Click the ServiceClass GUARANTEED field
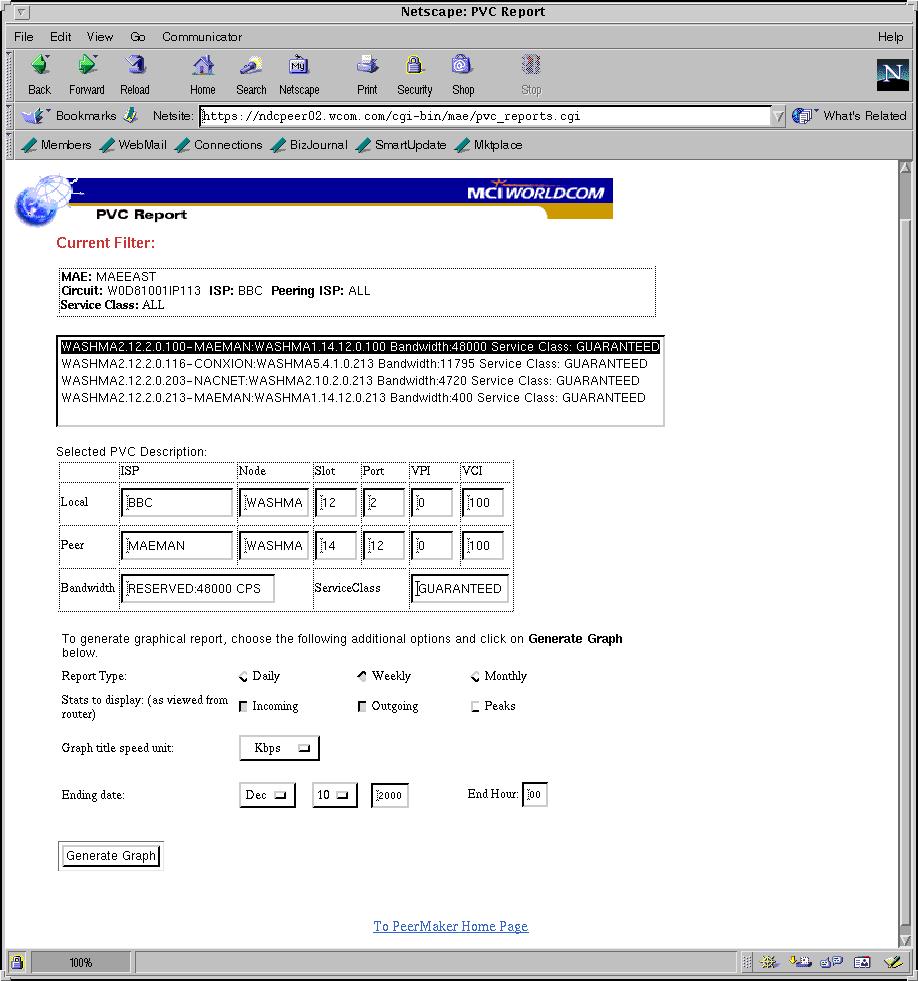The image size is (918, 981). pyautogui.click(x=460, y=589)
